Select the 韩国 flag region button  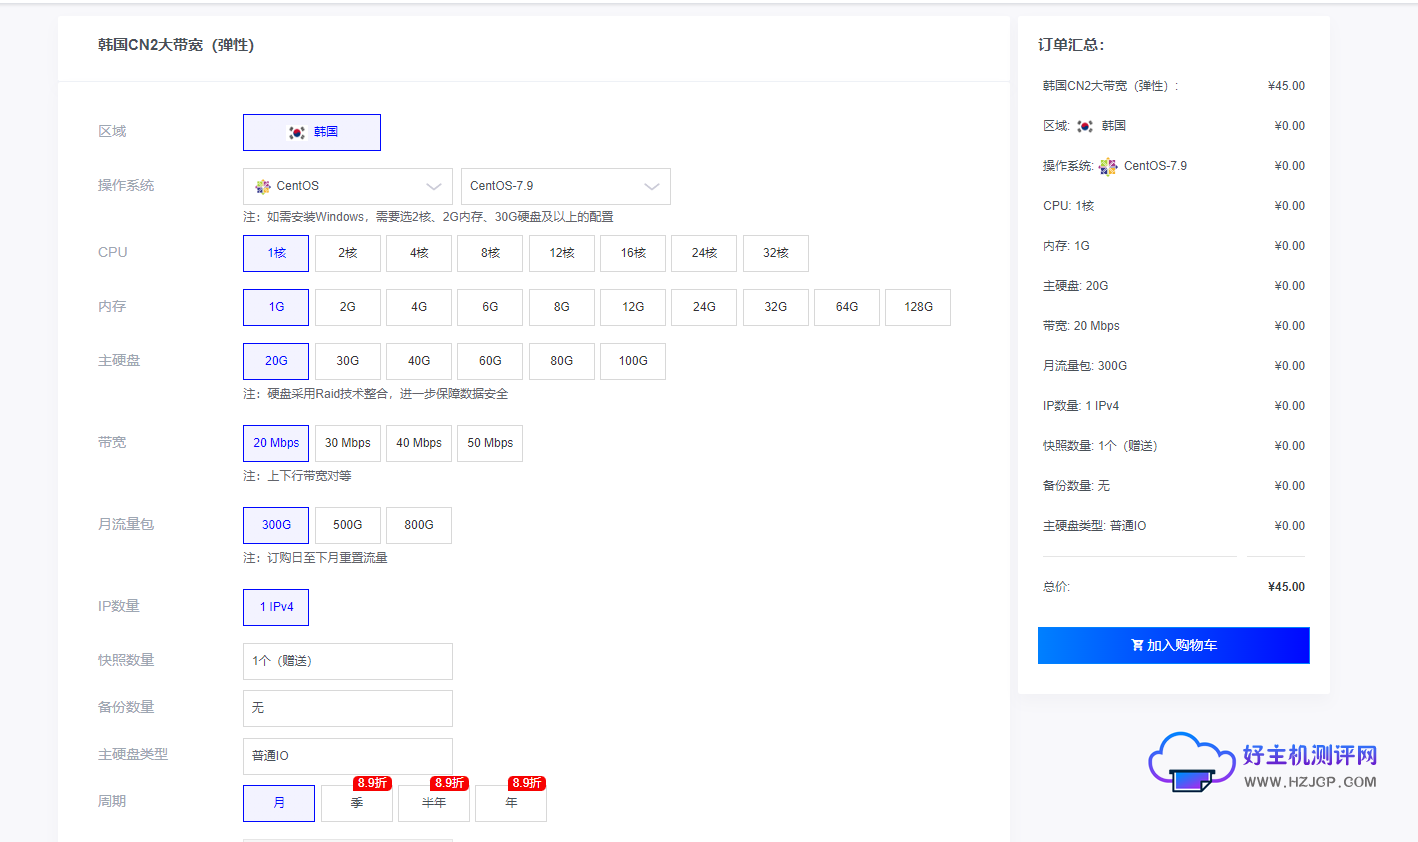[x=311, y=132]
